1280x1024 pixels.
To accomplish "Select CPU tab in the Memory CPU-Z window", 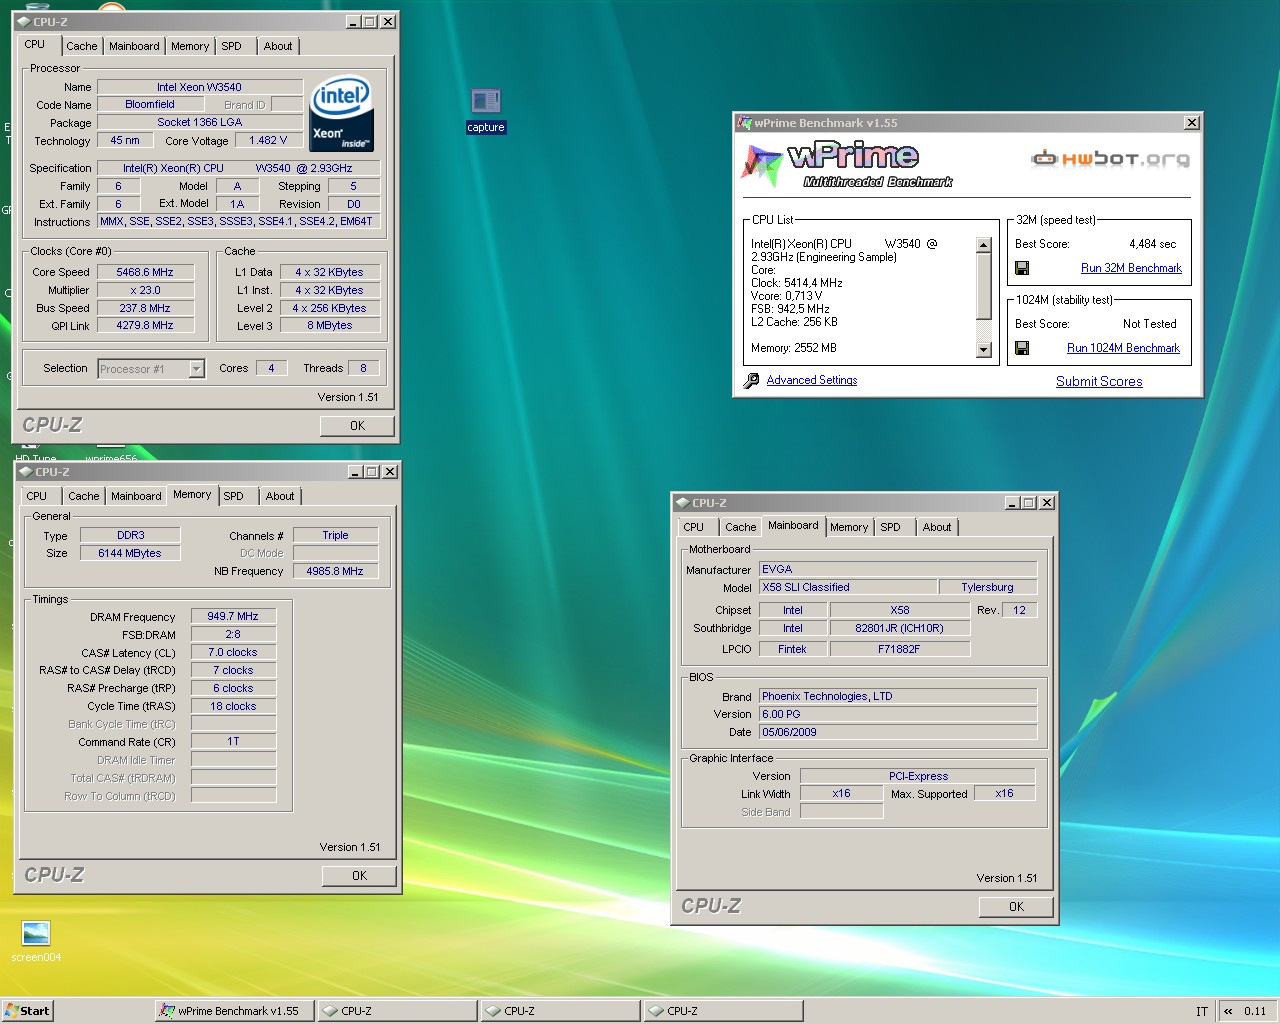I will pos(37,496).
